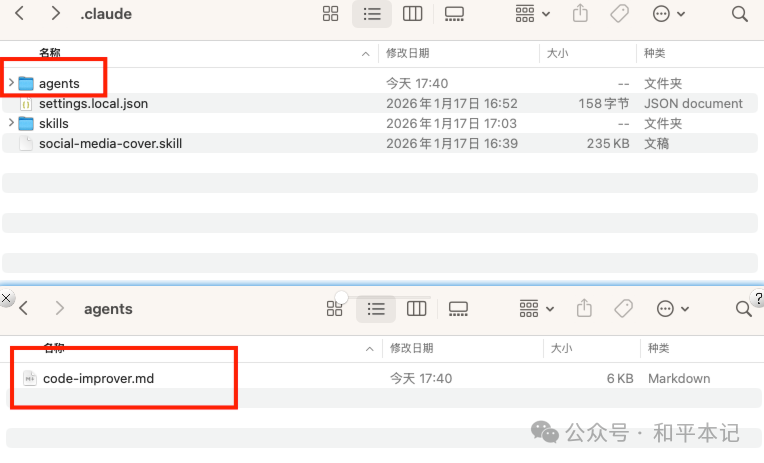Screen dimensions: 764x463
Task: Go forward in the .claude Finder window
Action: pyautogui.click(x=56, y=13)
